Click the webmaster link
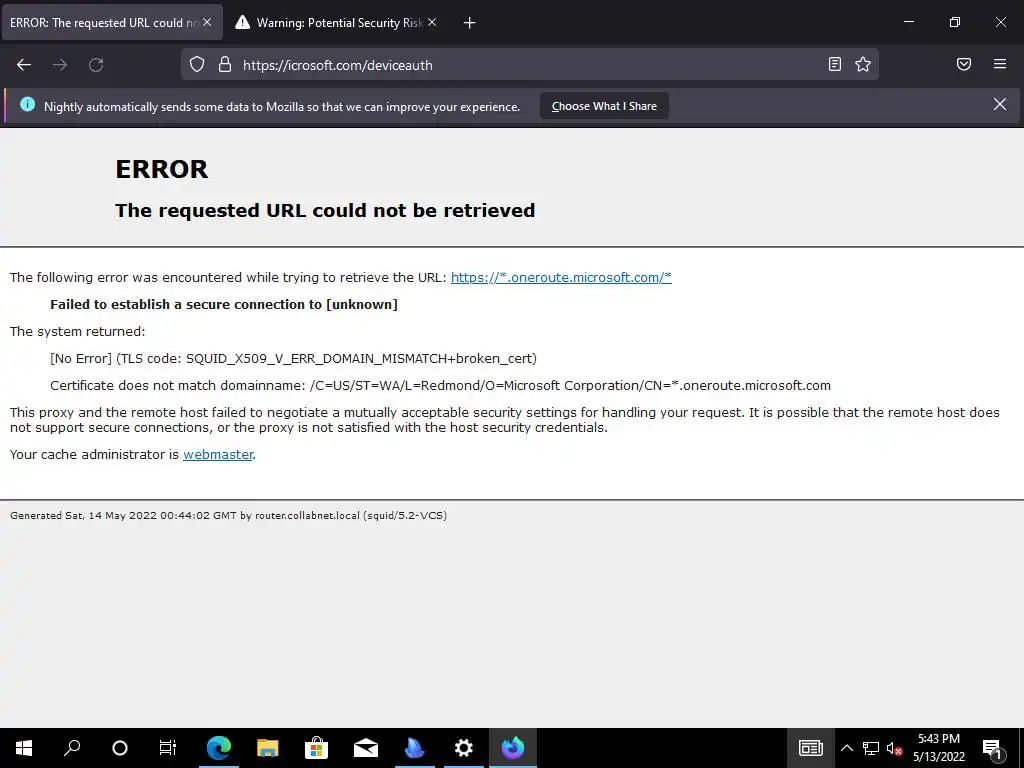Screen dimensions: 1024x768 tap(218, 454)
